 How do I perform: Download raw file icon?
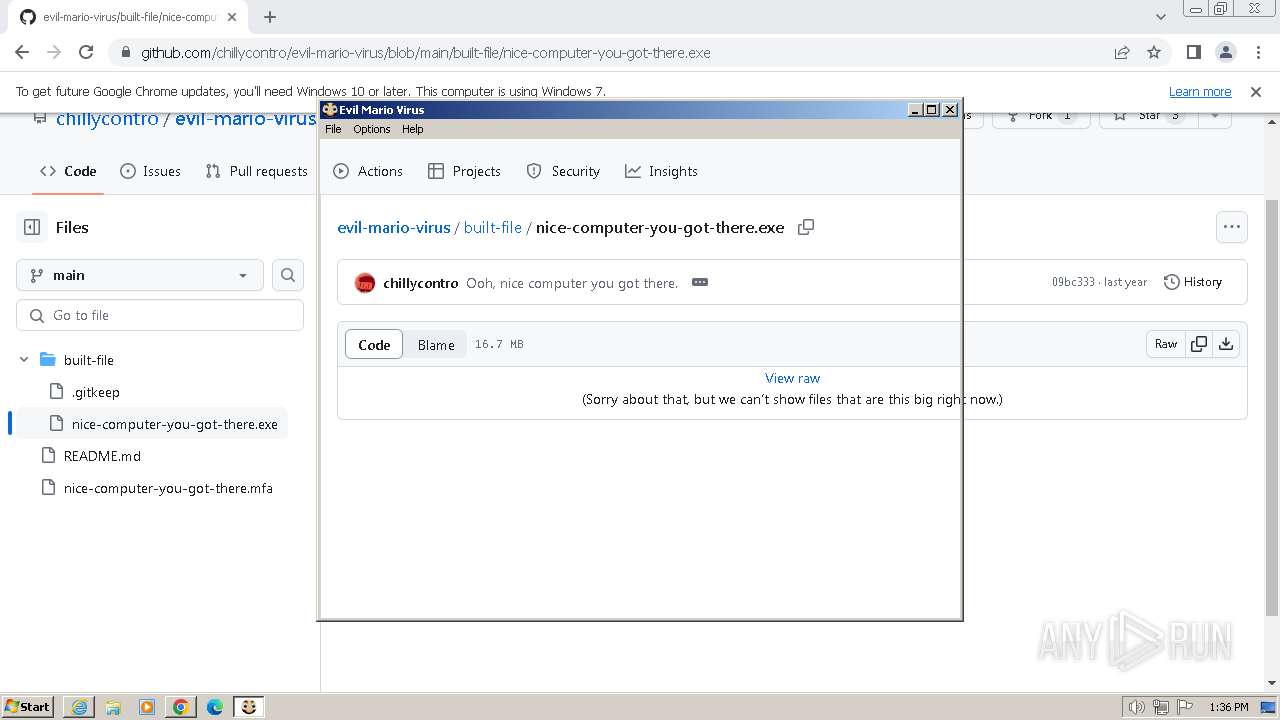tap(1226, 344)
